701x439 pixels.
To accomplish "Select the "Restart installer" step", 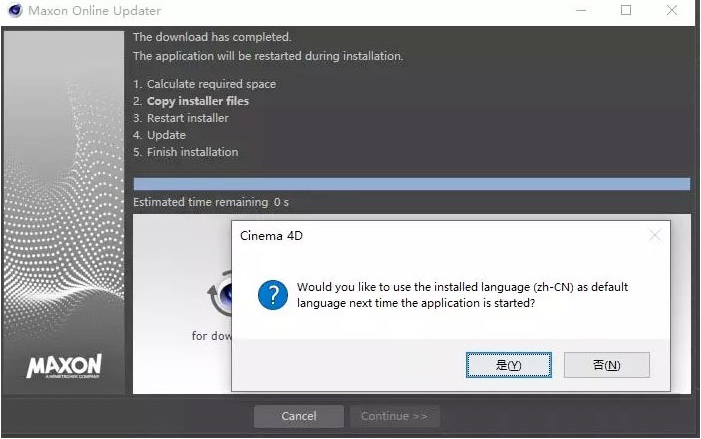I will (187, 118).
